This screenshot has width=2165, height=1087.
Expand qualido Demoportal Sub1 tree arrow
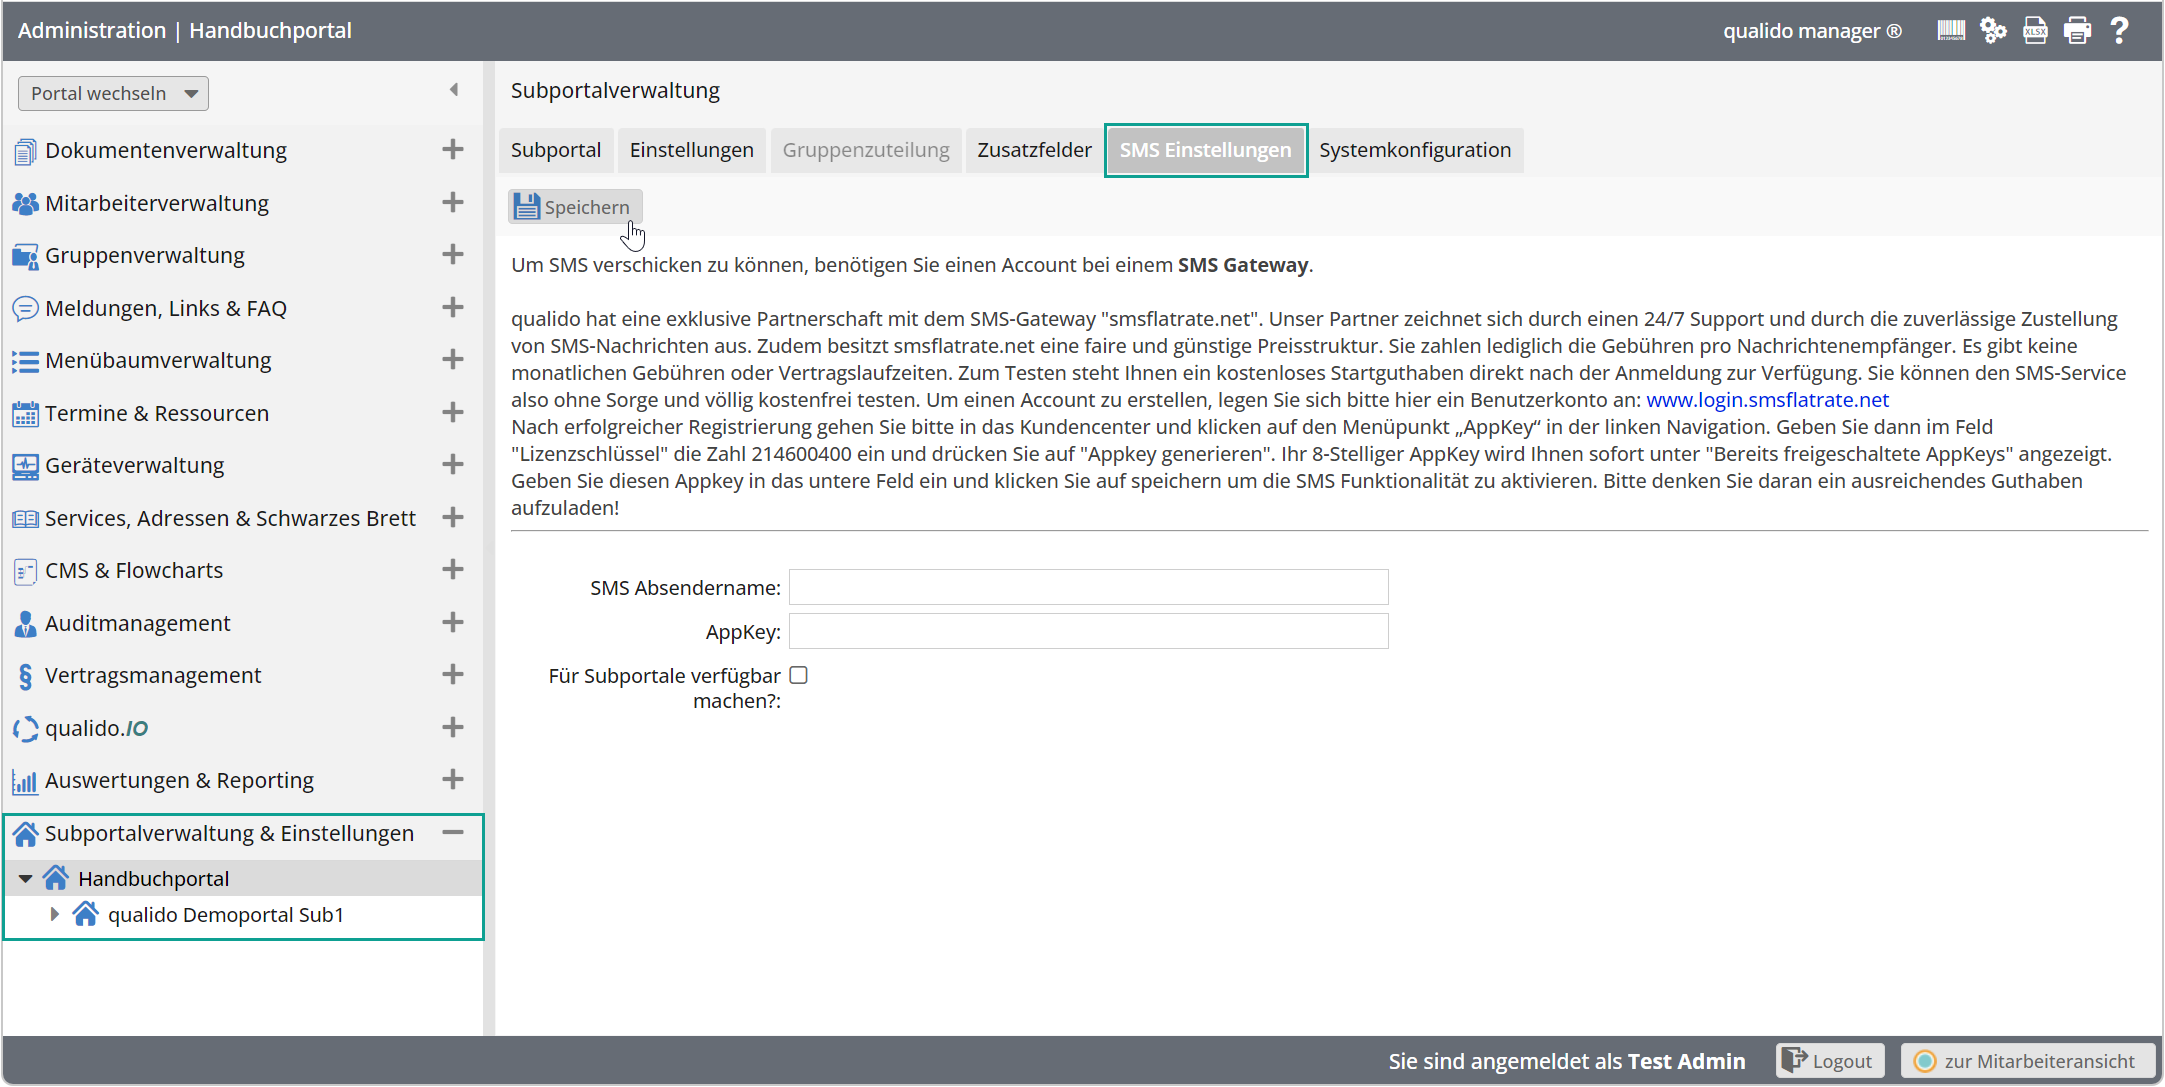click(x=54, y=914)
